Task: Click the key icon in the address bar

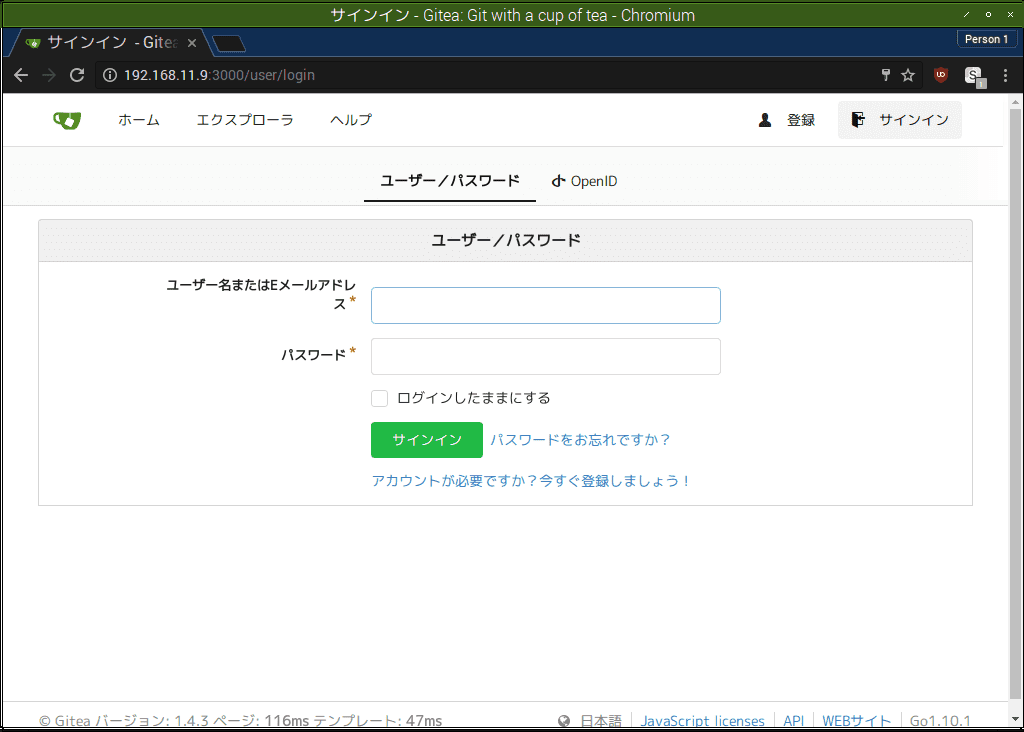Action: tap(885, 75)
